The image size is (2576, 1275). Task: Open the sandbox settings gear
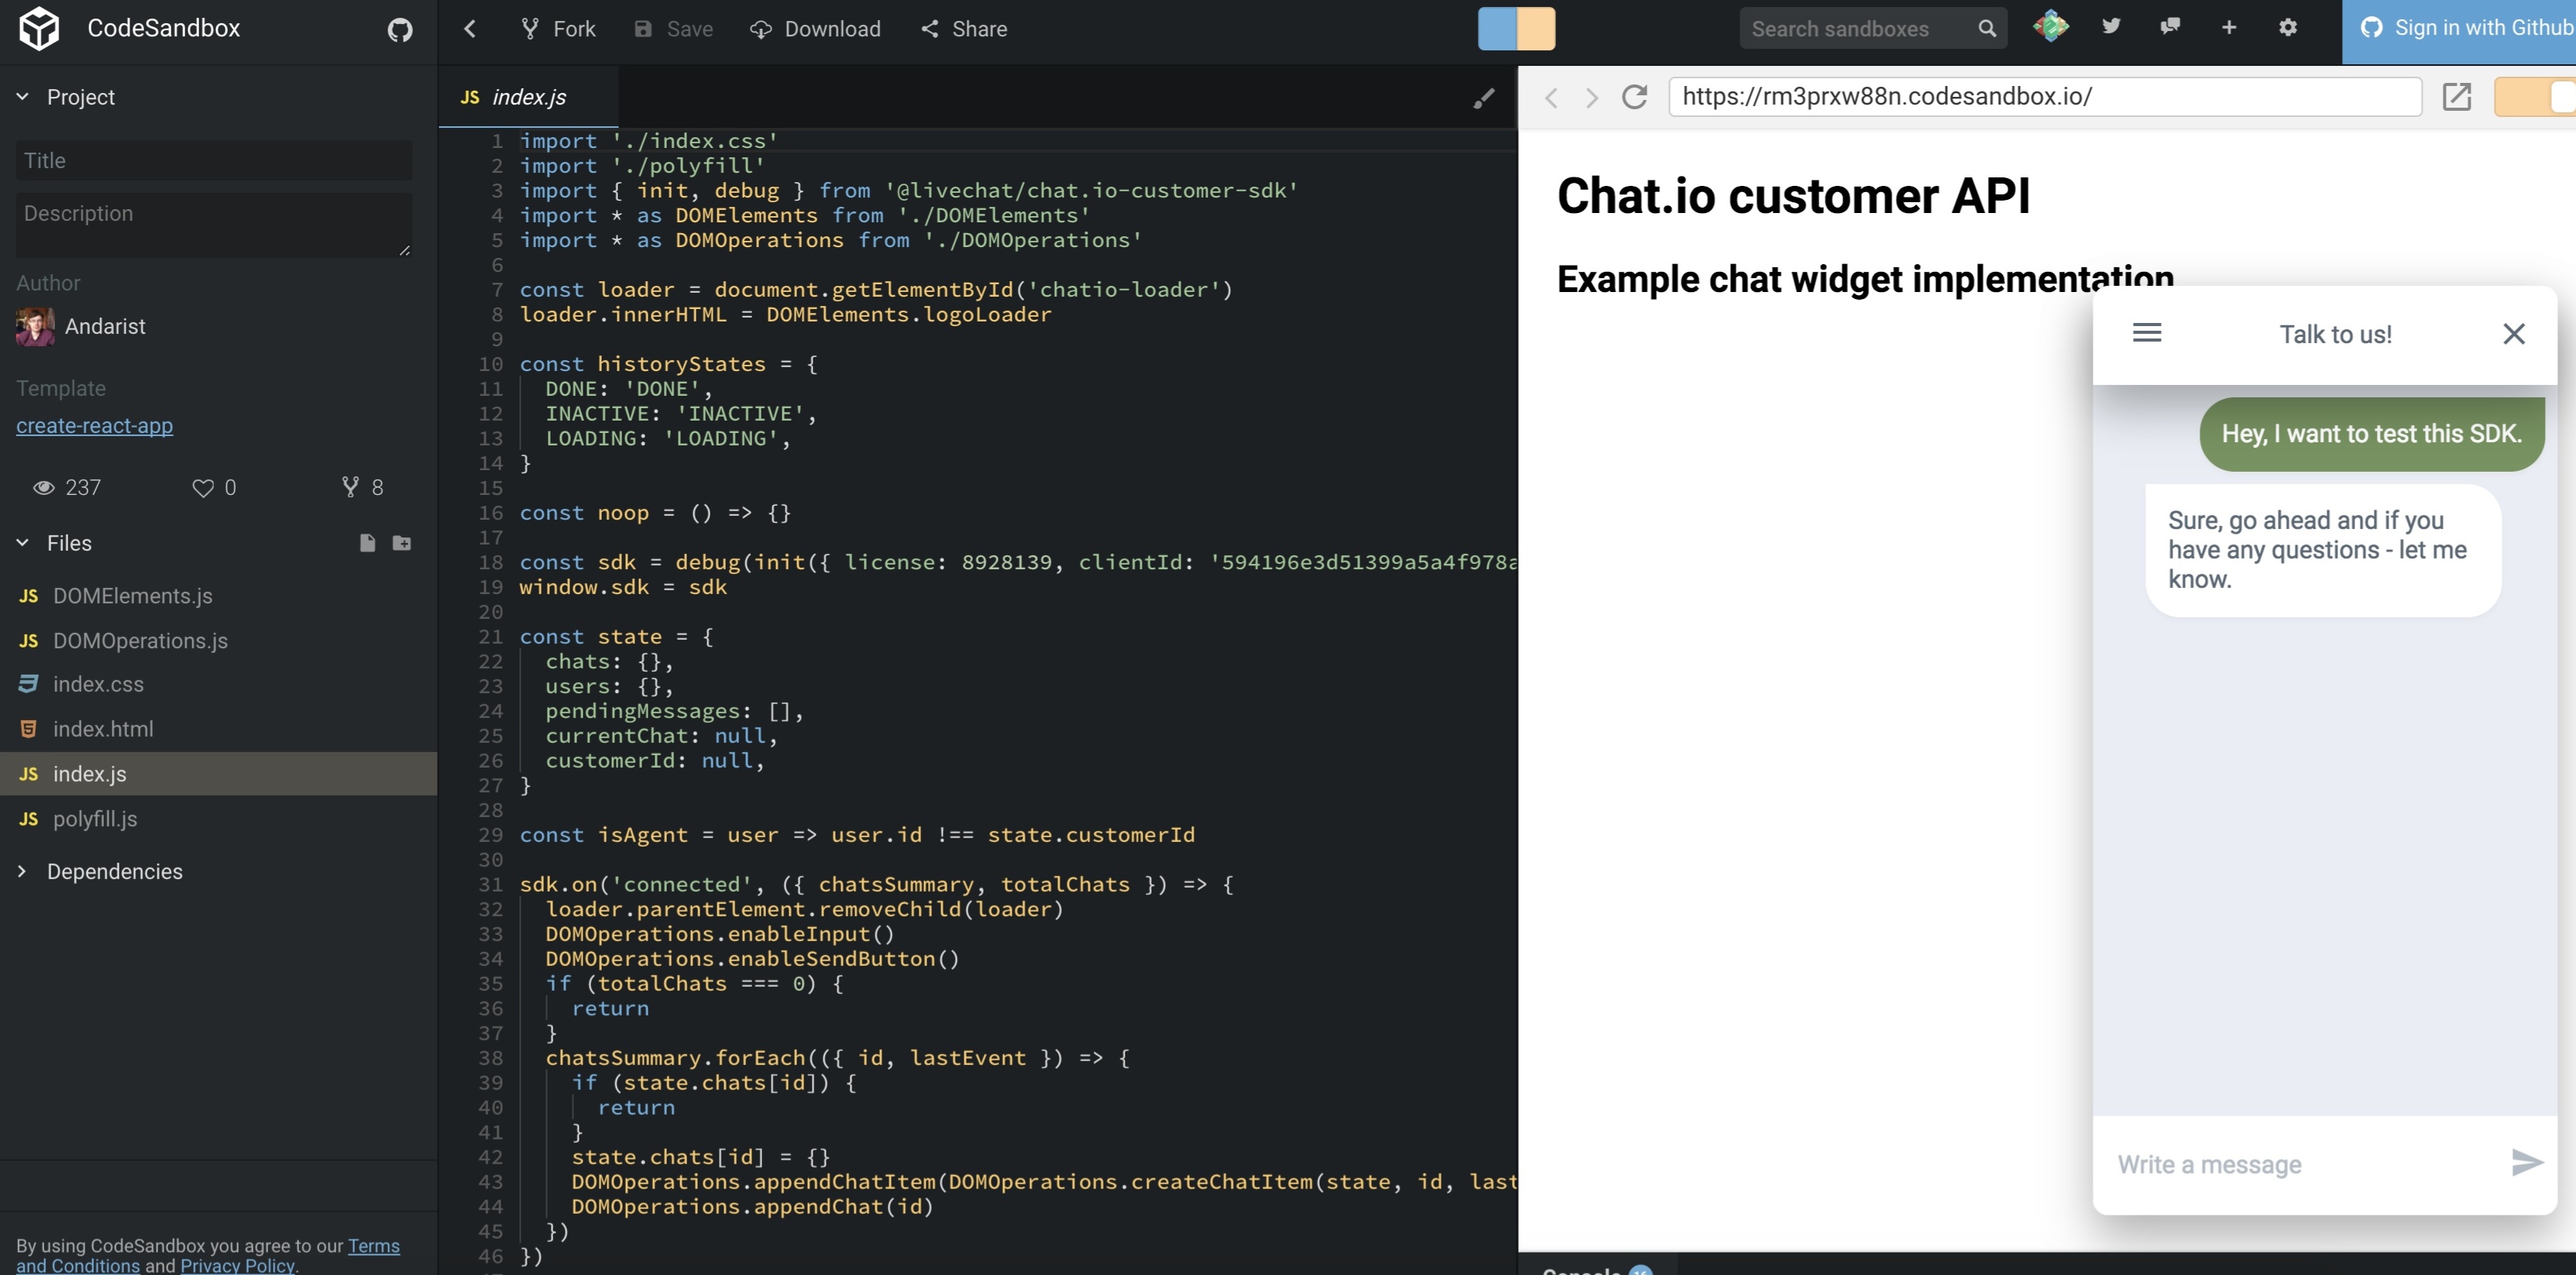pos(2288,28)
